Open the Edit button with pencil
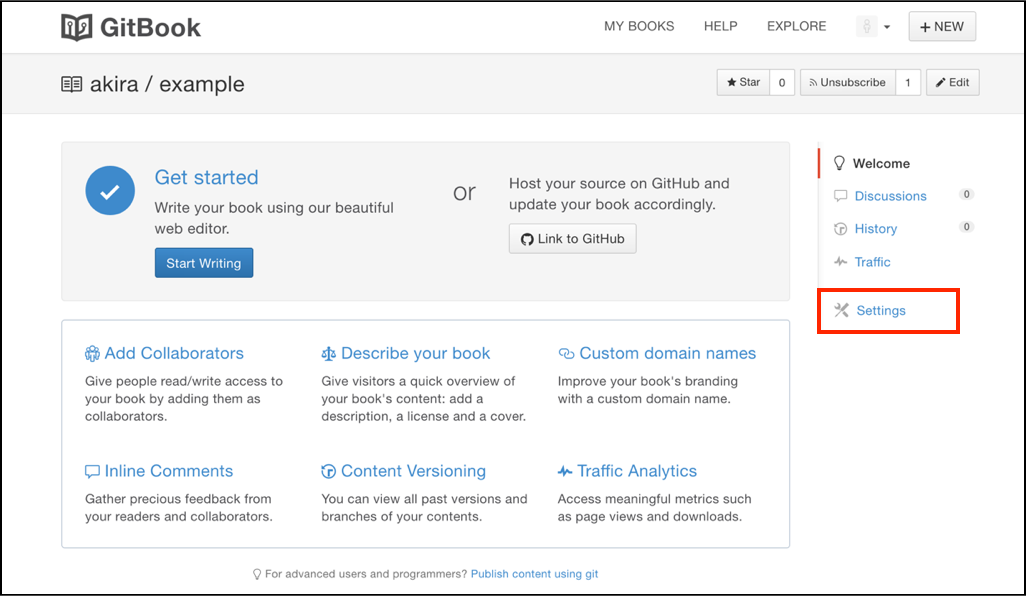The width and height of the screenshot is (1026, 596). point(953,82)
